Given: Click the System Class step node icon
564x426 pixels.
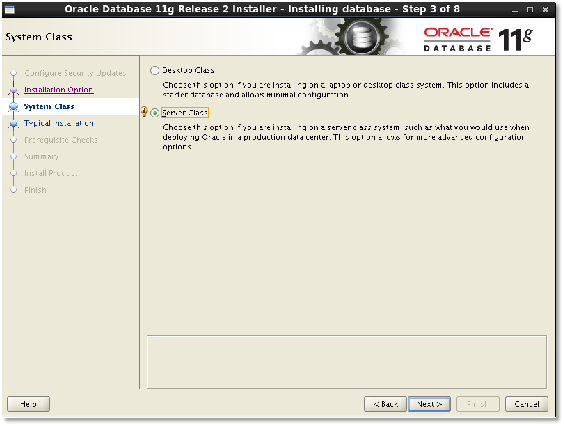Looking at the screenshot, I should tap(14, 106).
